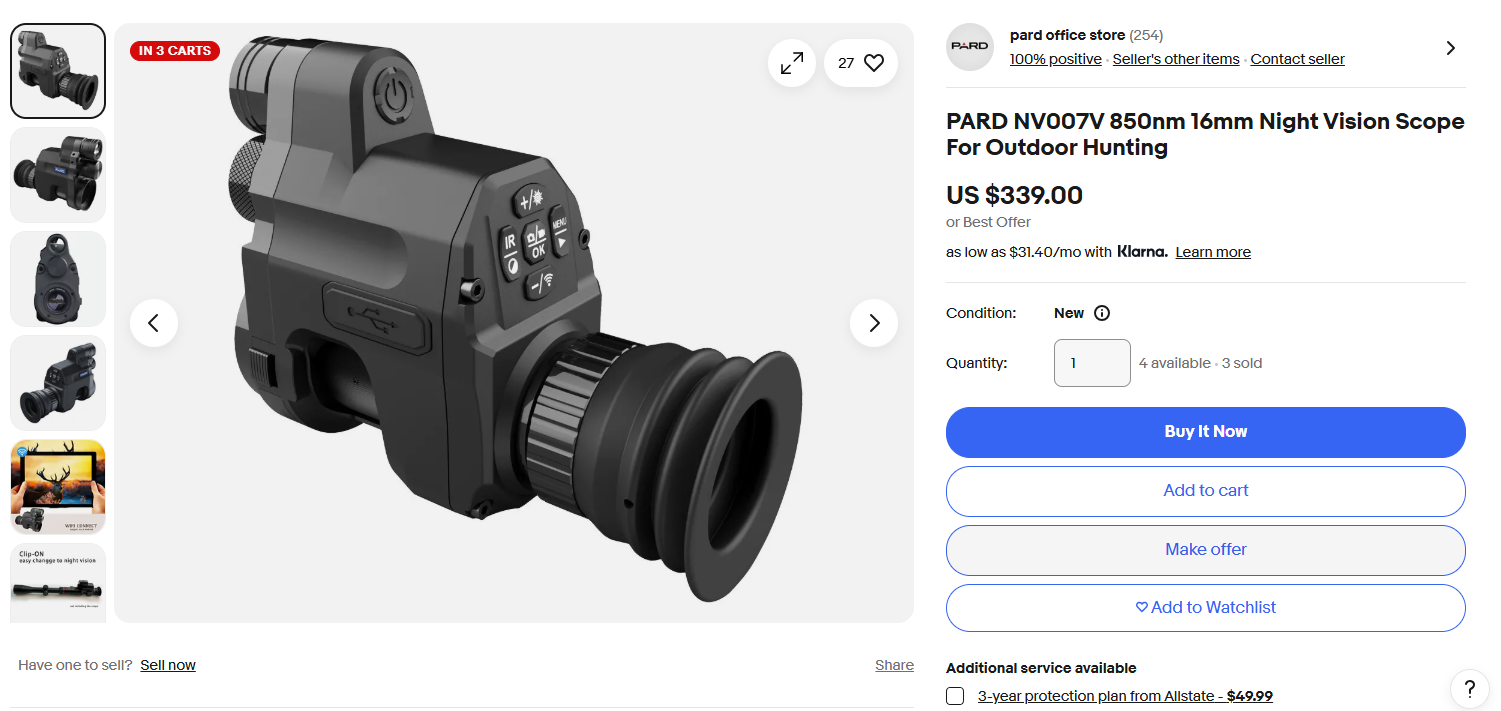Select the fourth thumbnail of scope angled view
Image resolution: width=1501 pixels, height=711 pixels.
tap(58, 383)
